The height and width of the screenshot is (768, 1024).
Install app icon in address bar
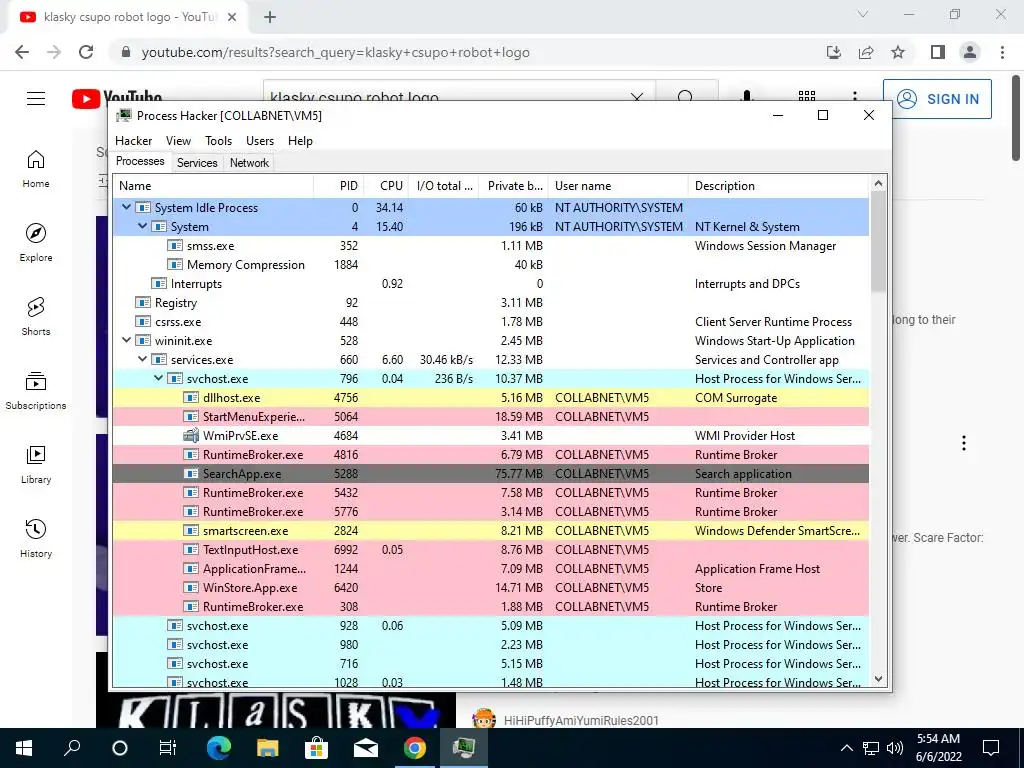coord(834,52)
